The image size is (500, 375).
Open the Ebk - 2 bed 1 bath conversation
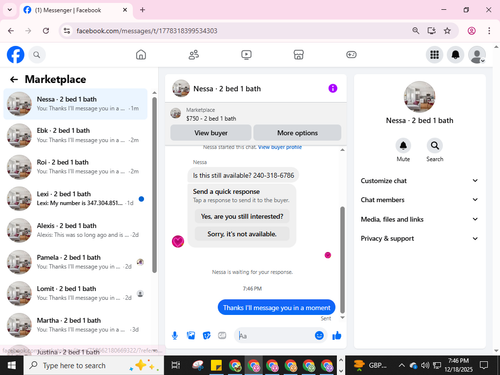pyautogui.click(x=75, y=135)
